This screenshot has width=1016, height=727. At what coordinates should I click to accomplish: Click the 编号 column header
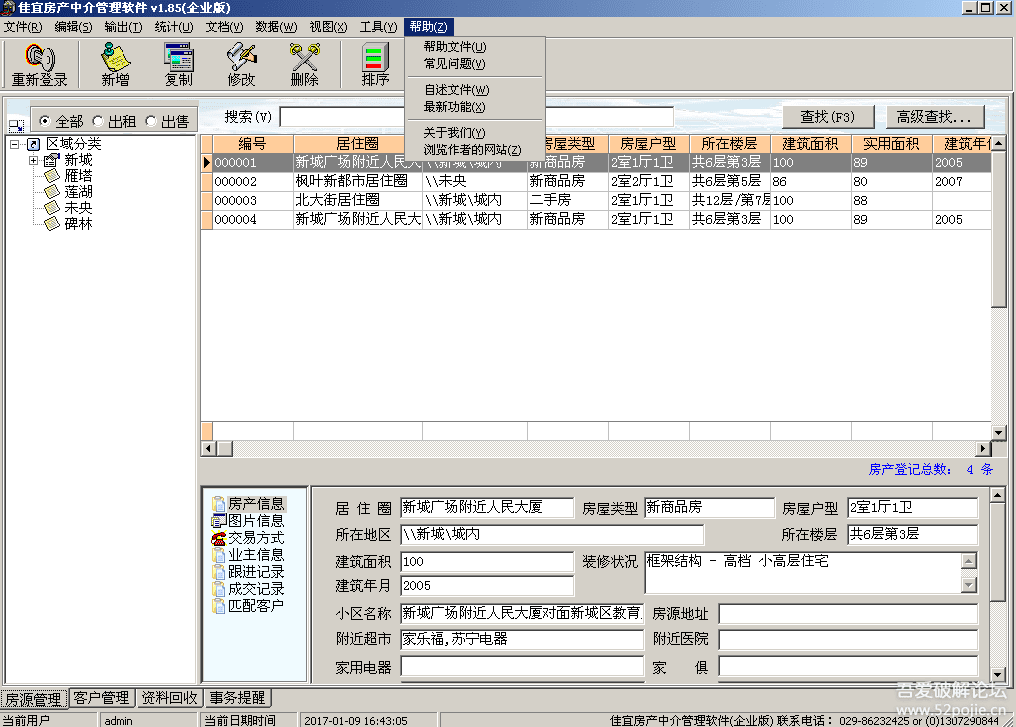click(253, 144)
